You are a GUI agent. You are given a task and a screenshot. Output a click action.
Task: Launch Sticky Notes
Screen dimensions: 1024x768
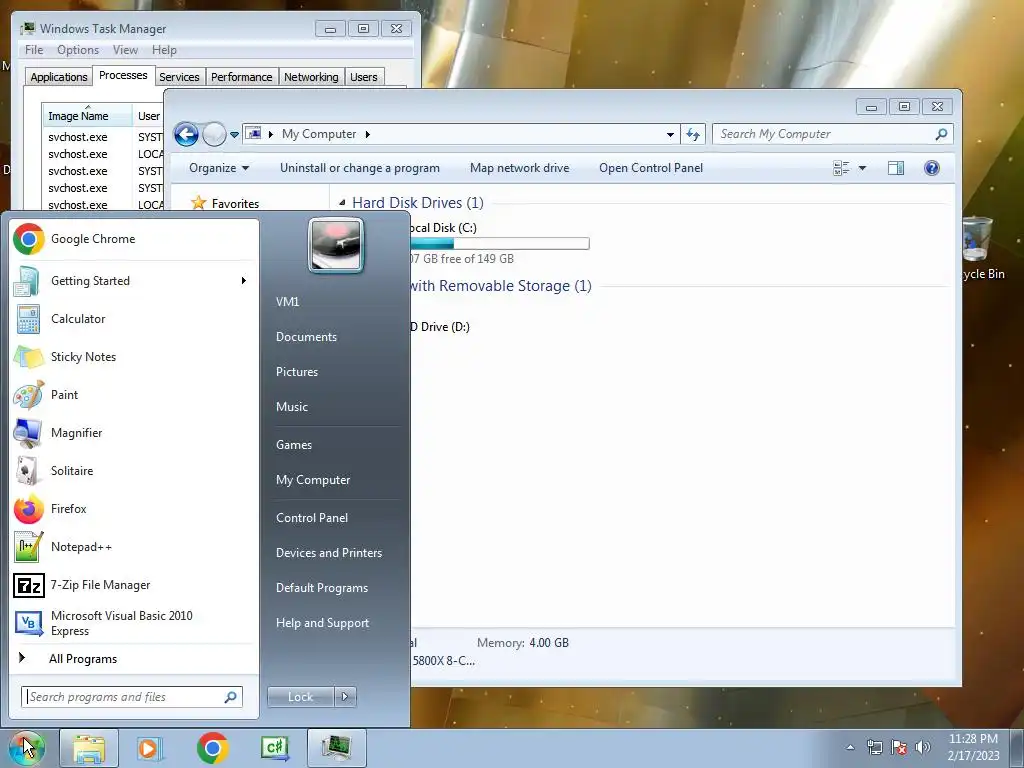133,357
